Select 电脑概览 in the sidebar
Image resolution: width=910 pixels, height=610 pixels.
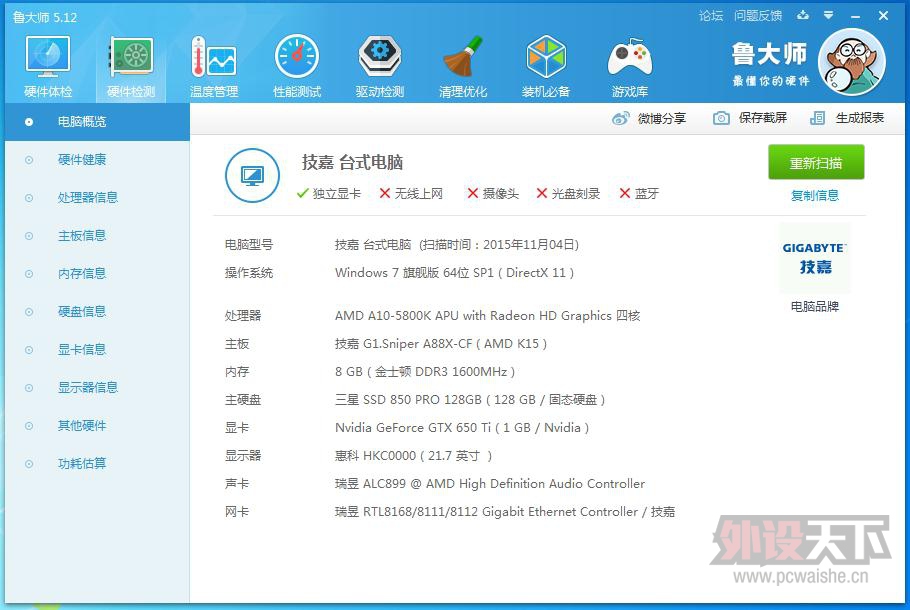pyautogui.click(x=98, y=122)
